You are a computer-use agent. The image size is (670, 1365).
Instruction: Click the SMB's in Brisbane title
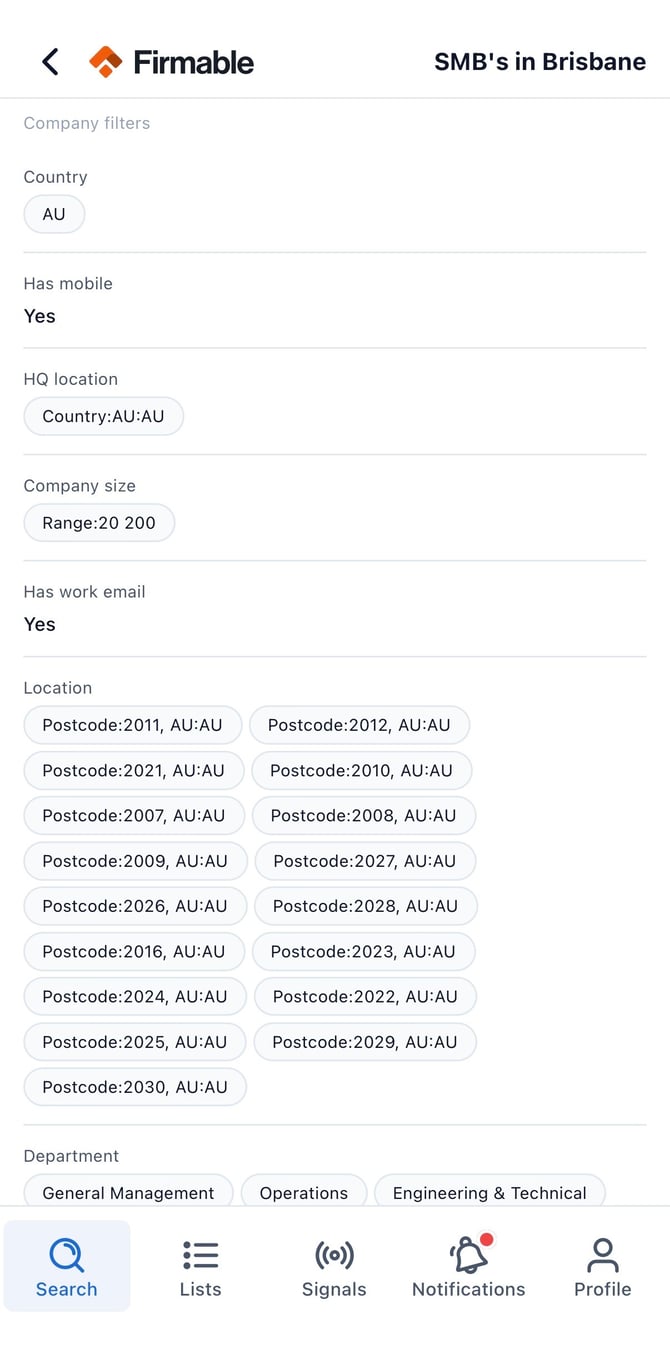[x=540, y=62]
